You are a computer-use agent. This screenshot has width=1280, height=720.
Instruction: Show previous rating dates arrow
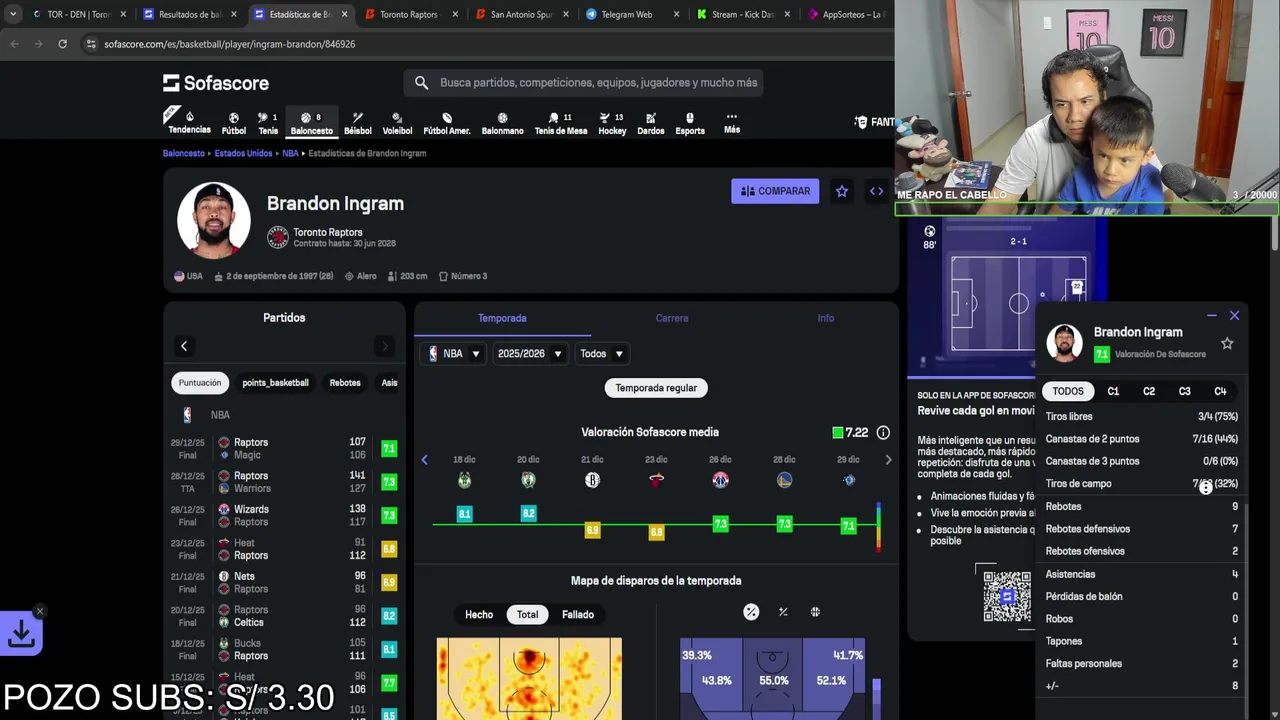(x=424, y=460)
